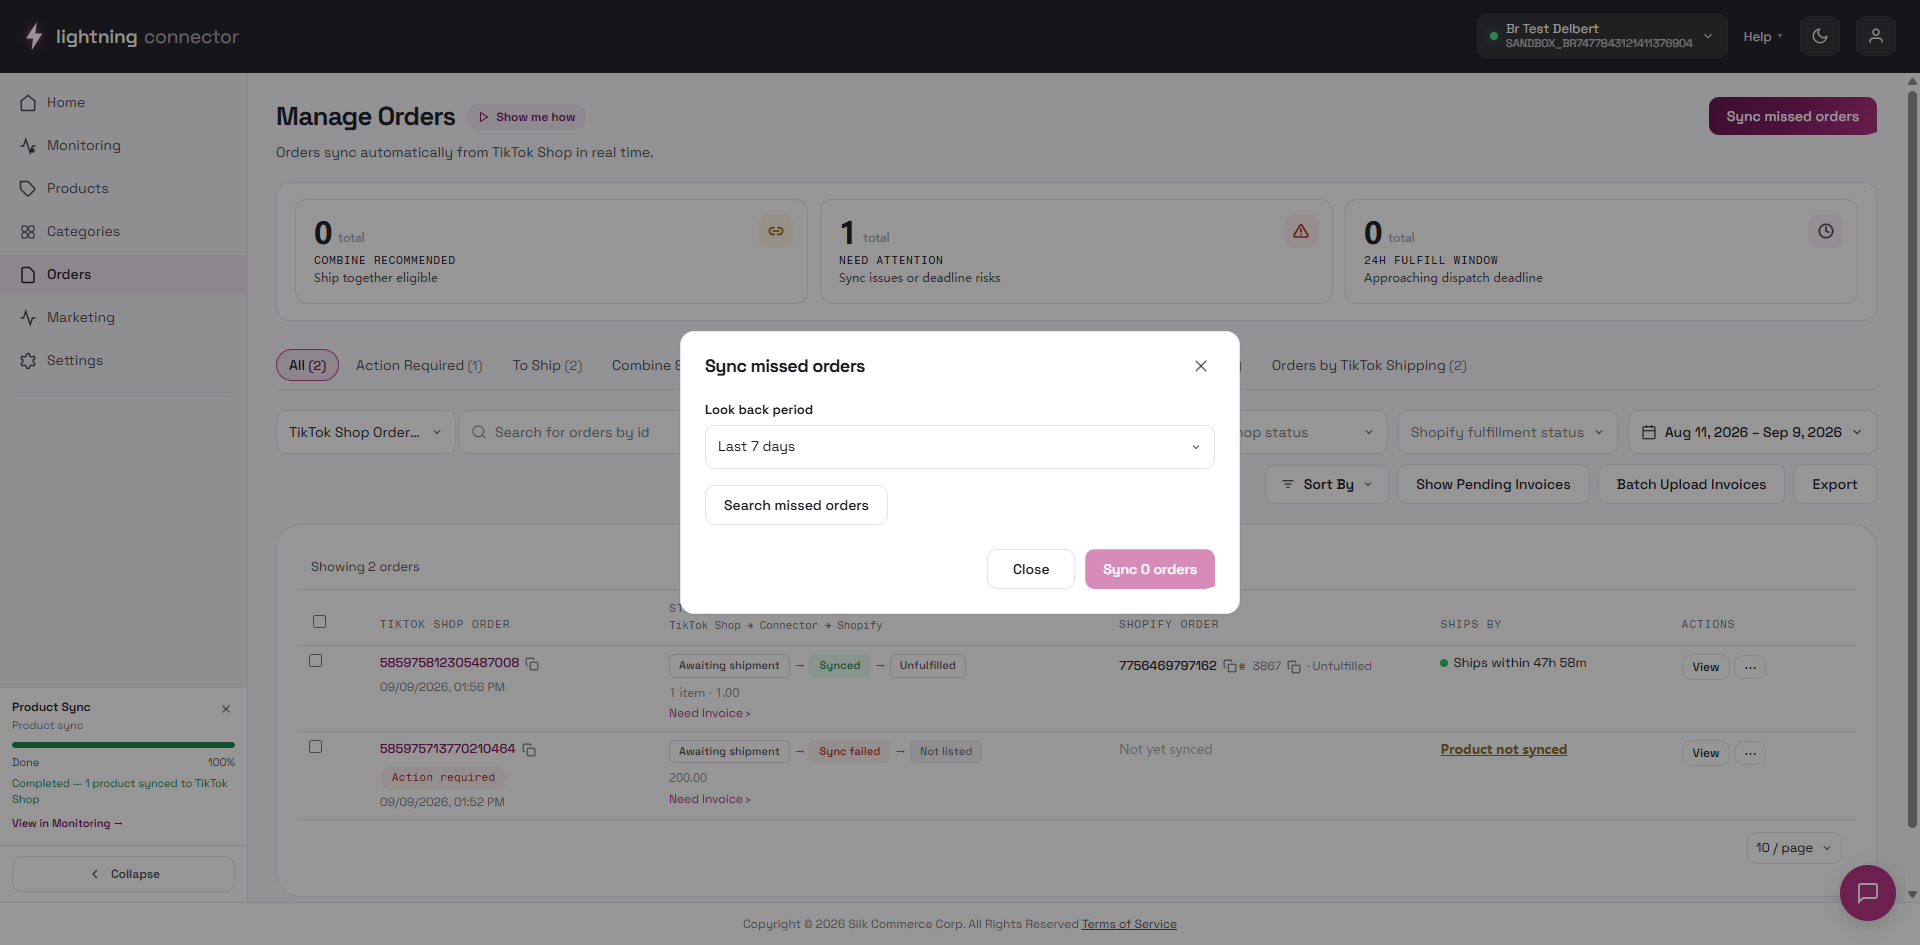Expand the Help menu
The height and width of the screenshot is (945, 1920).
click(1762, 36)
